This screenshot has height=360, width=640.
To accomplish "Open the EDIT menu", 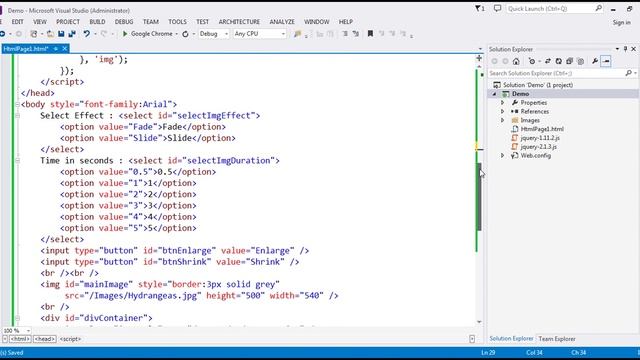I will pos(17,22).
